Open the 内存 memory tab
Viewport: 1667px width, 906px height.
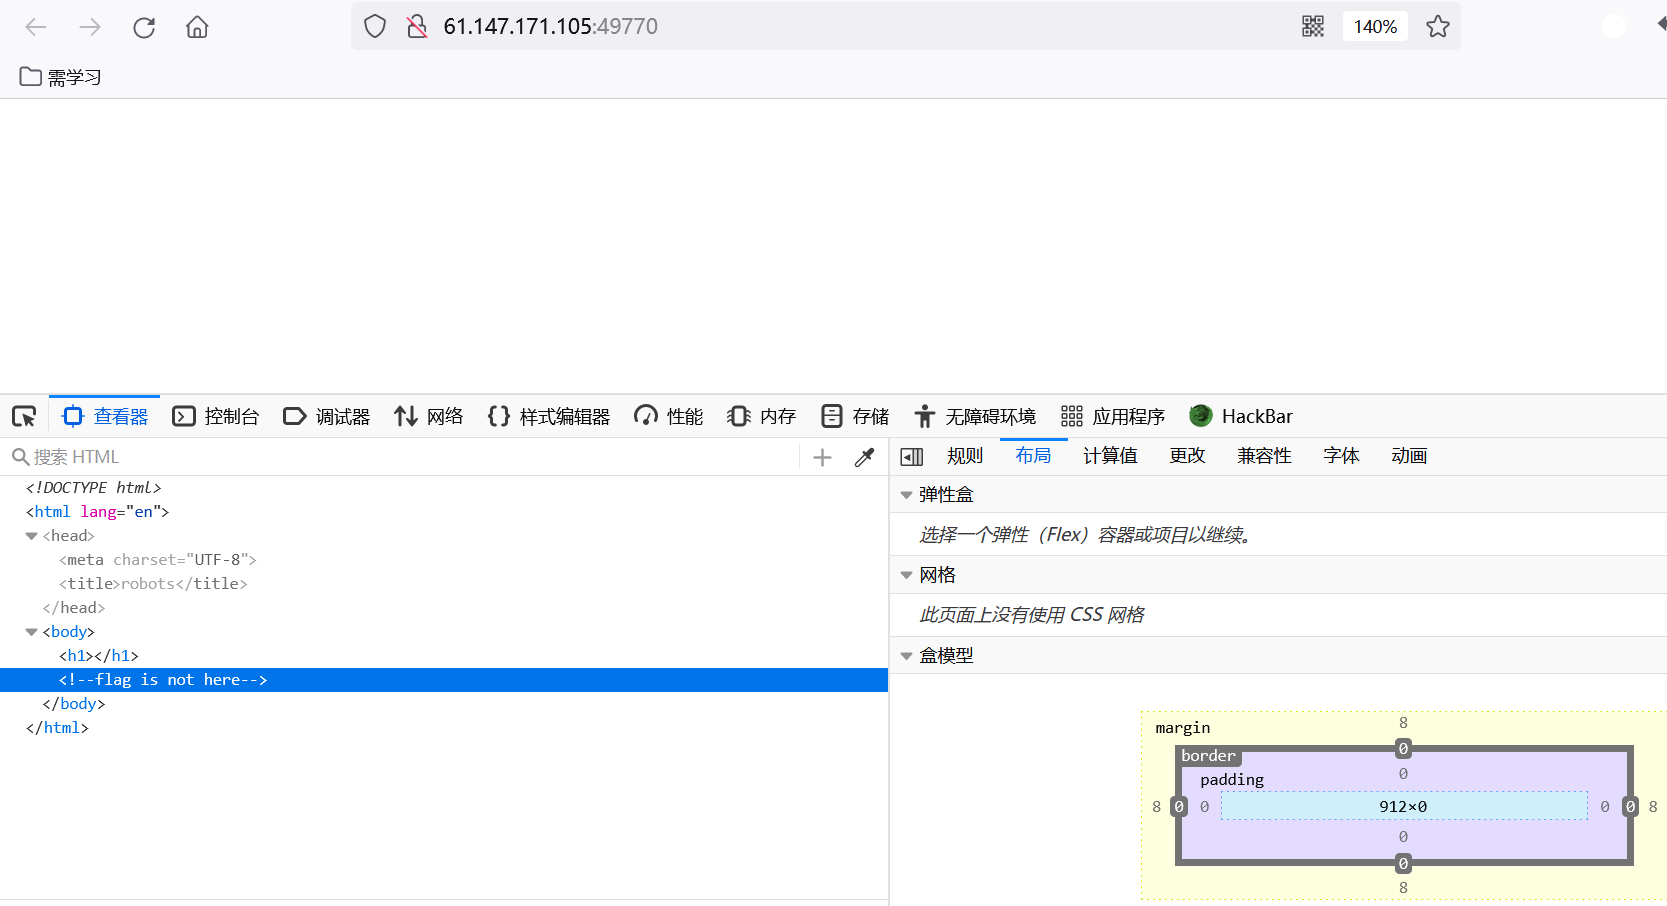762,416
